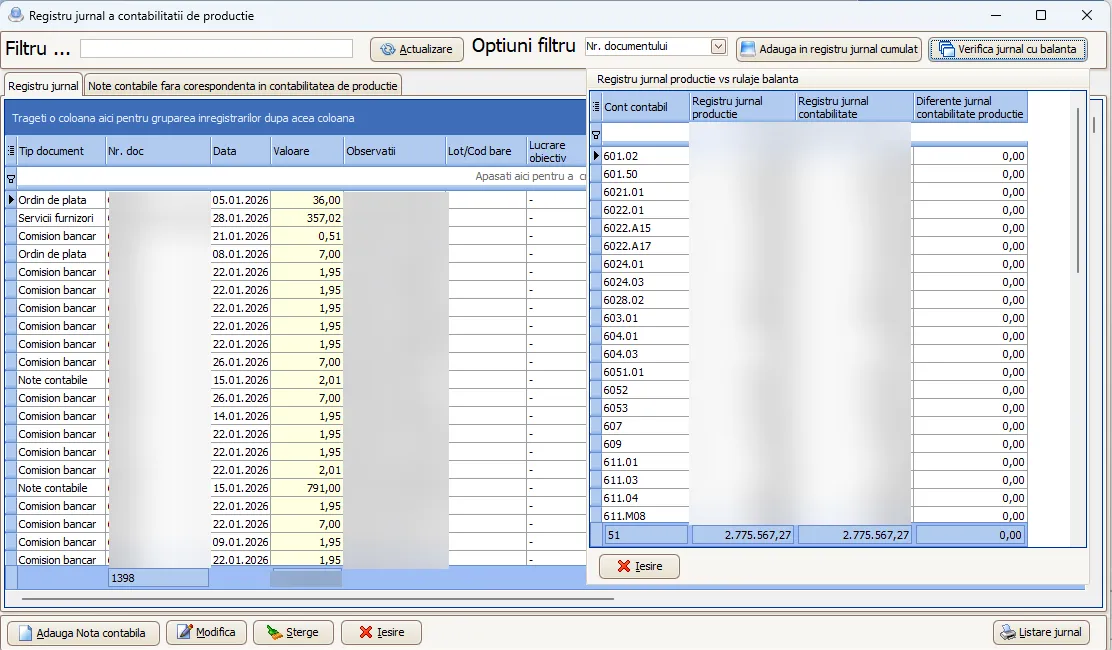Sort by Registru jurnal contabilitate column header
This screenshot has height=650, width=1112.
[855, 107]
